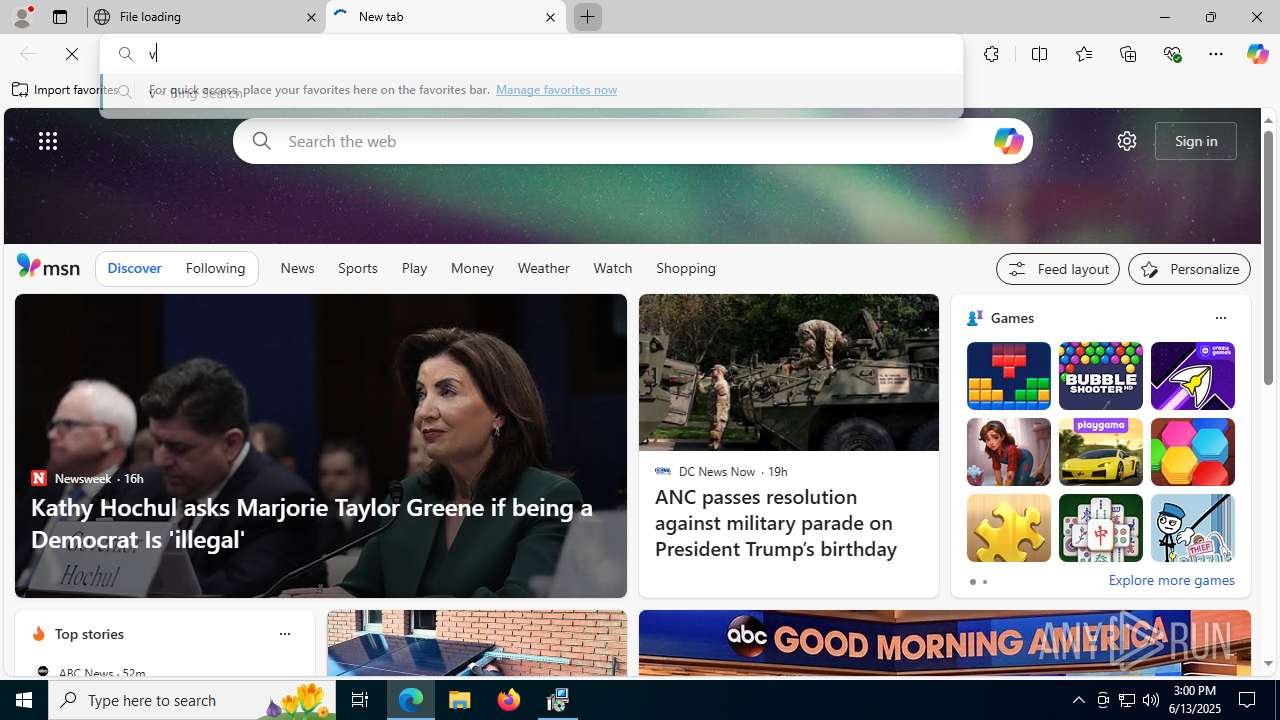
Task: Open the block puzzle game tile
Action: [1008, 376]
